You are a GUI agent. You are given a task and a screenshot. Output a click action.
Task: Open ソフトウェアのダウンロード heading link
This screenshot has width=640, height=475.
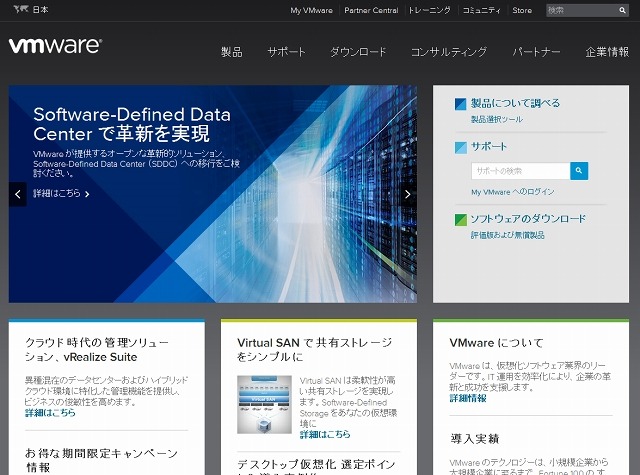tap(528, 219)
